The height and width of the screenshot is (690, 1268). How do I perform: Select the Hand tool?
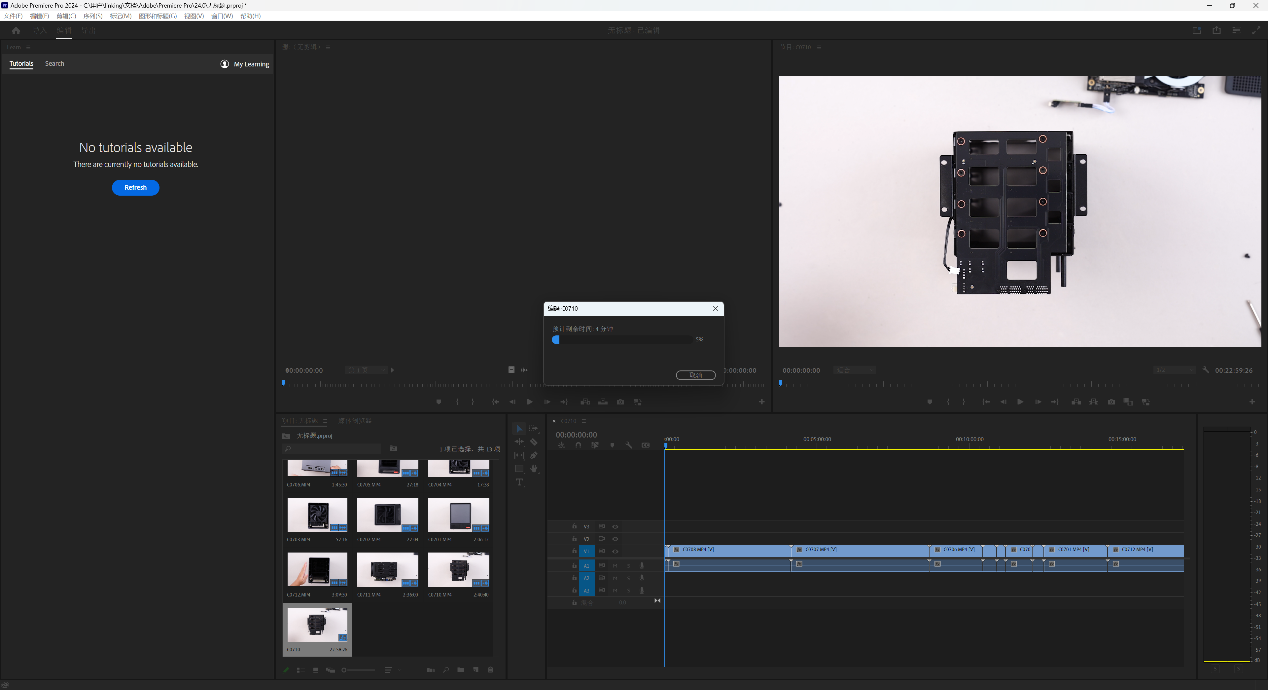[533, 468]
